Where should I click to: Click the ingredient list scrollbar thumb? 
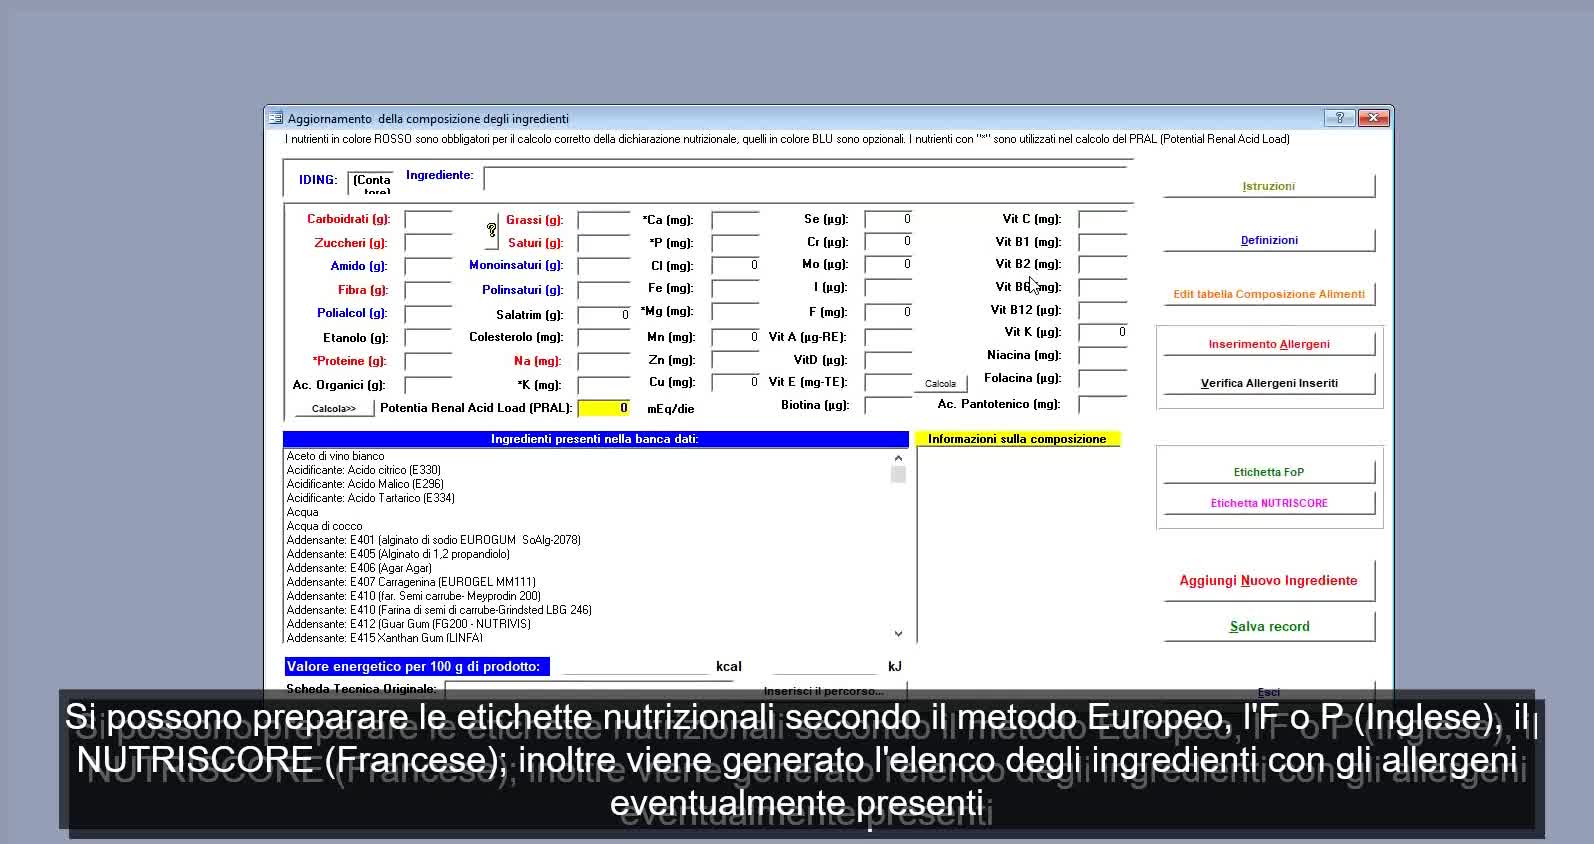898,475
